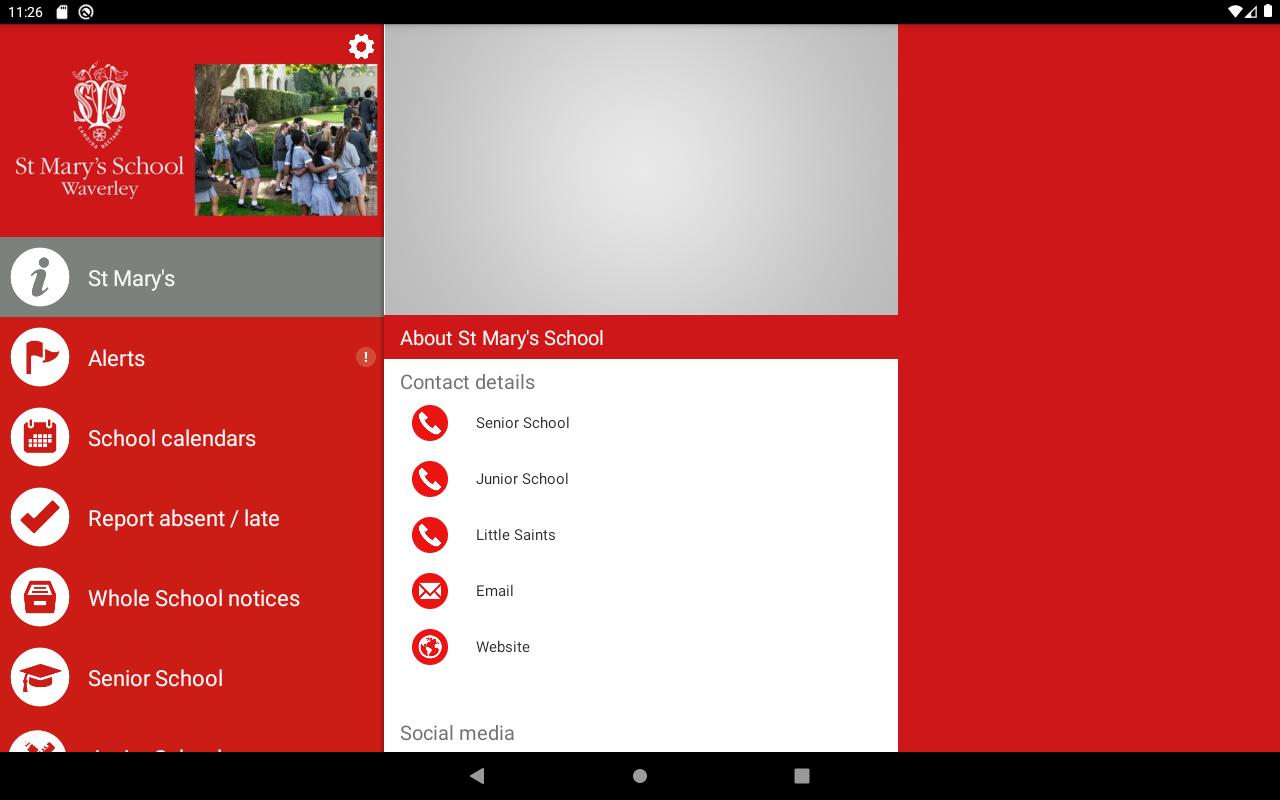The height and width of the screenshot is (800, 1280).
Task: Open settings via the gear icon
Action: [361, 46]
